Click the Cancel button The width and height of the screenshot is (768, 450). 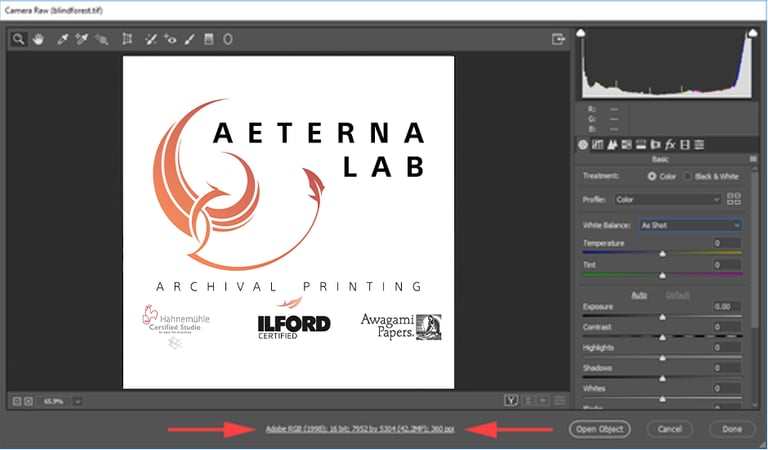[670, 429]
